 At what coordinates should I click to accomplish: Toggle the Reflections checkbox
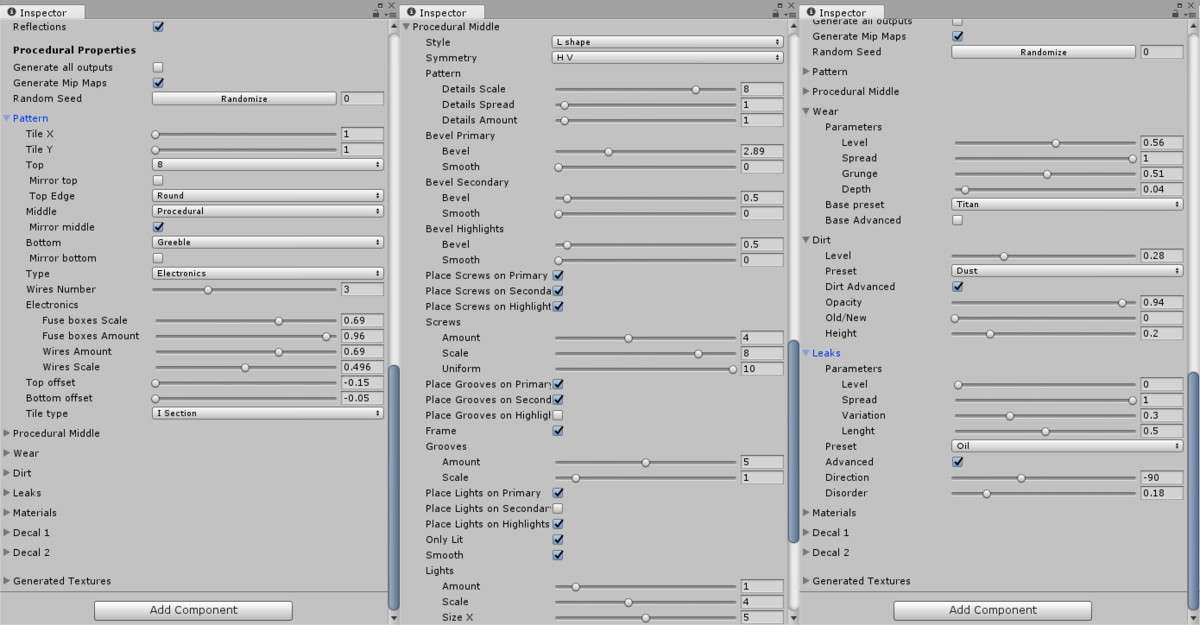pyautogui.click(x=158, y=27)
